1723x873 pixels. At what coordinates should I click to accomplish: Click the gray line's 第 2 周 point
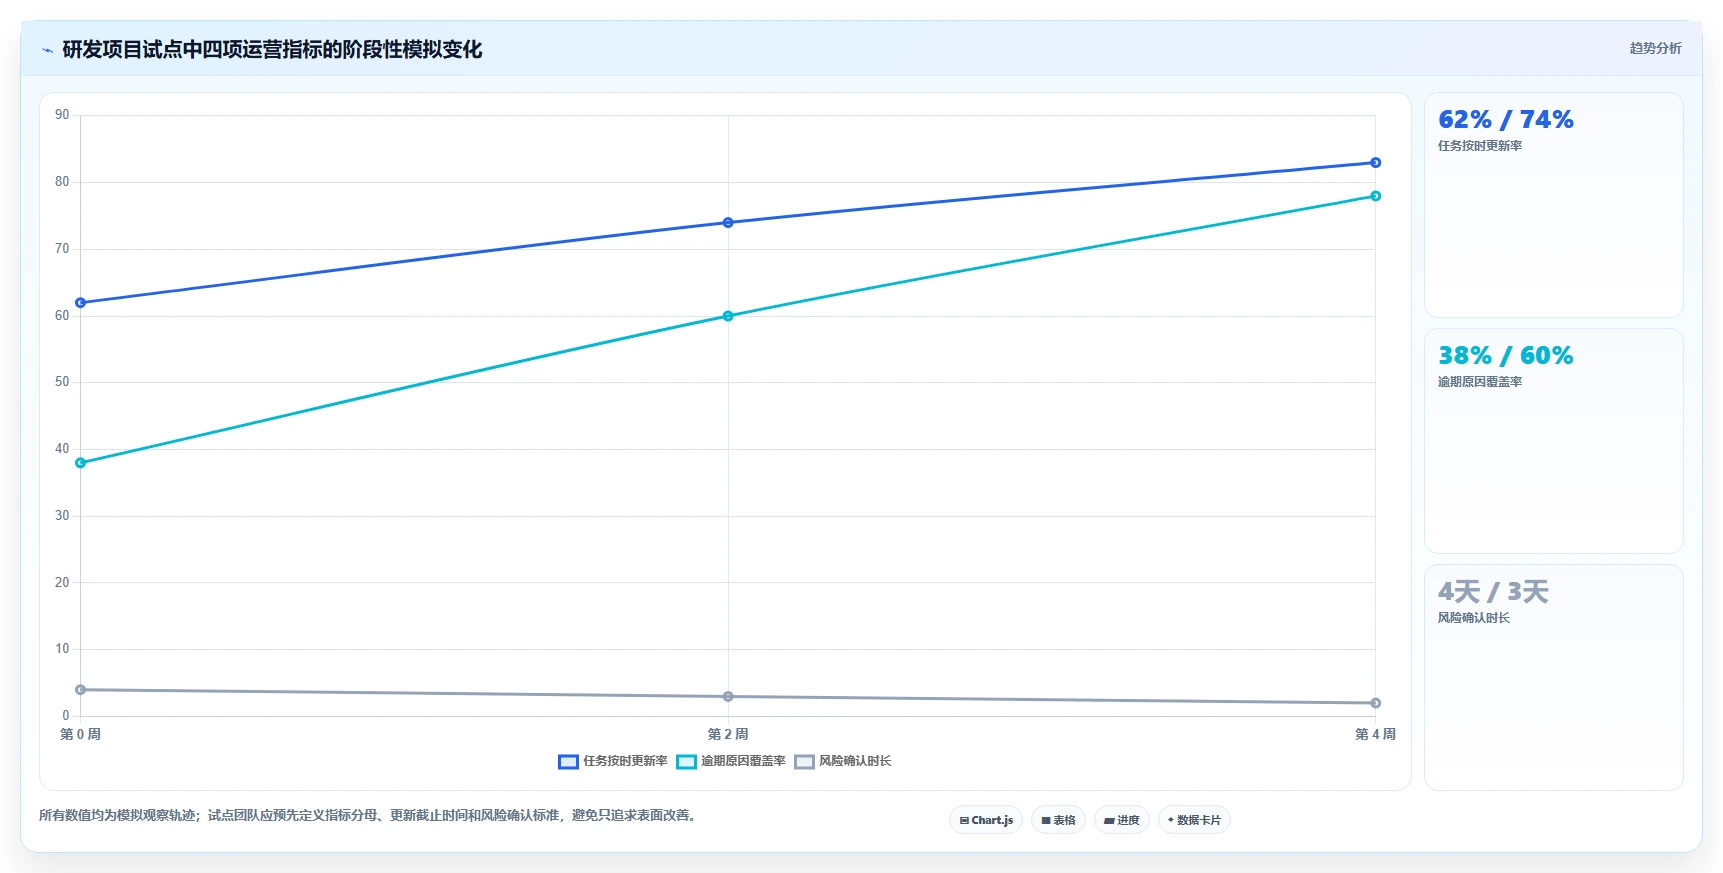pyautogui.click(x=728, y=697)
